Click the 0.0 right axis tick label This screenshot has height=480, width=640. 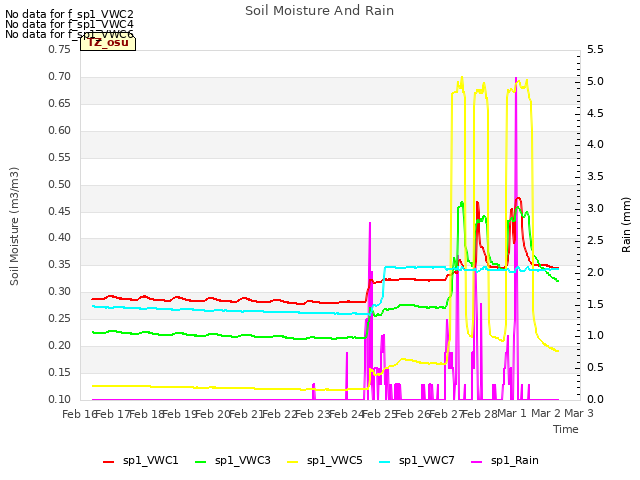596,400
